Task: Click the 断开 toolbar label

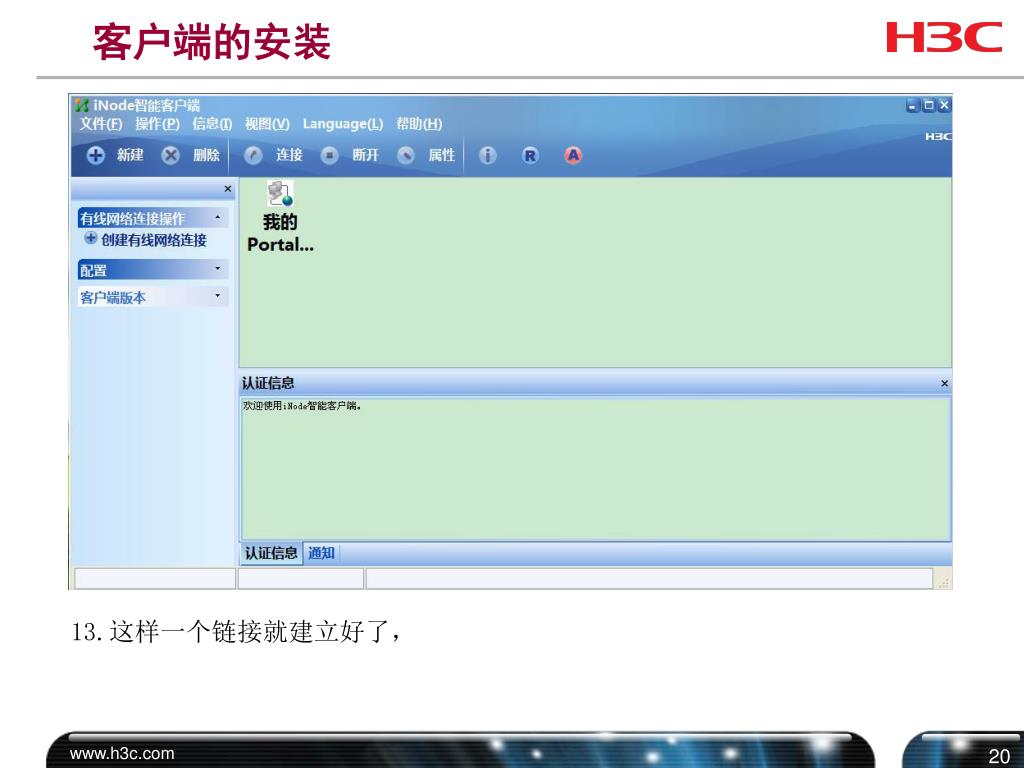Action: pyautogui.click(x=366, y=155)
